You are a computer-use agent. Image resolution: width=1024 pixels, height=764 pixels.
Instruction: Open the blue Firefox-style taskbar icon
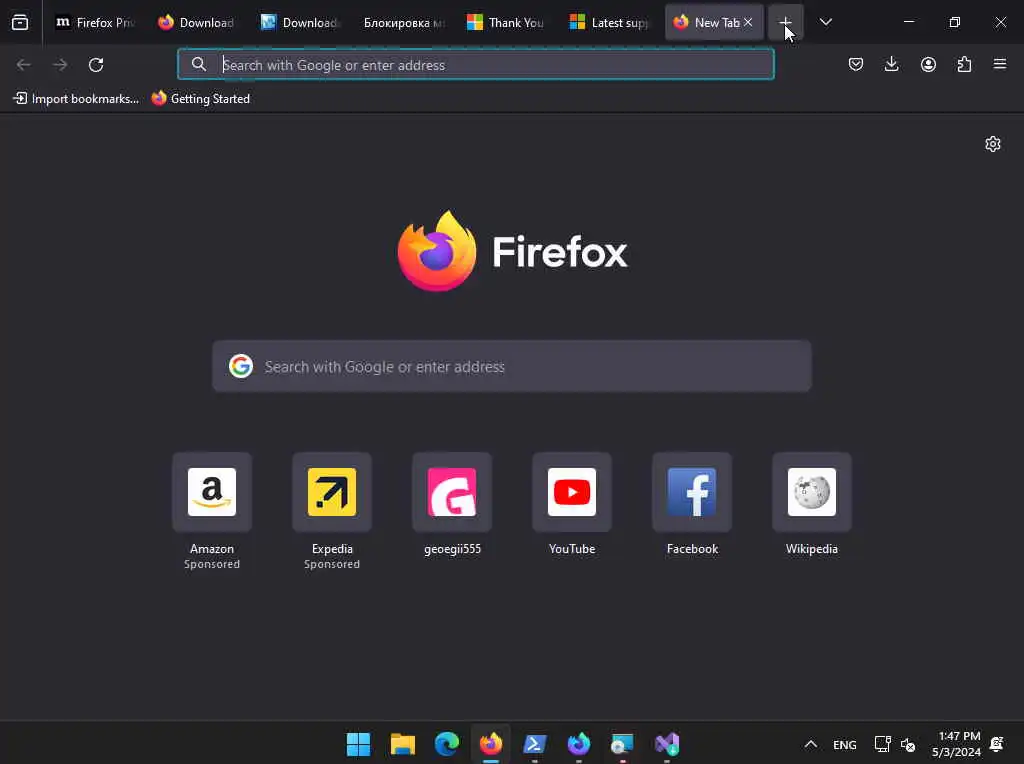pyautogui.click(x=579, y=744)
